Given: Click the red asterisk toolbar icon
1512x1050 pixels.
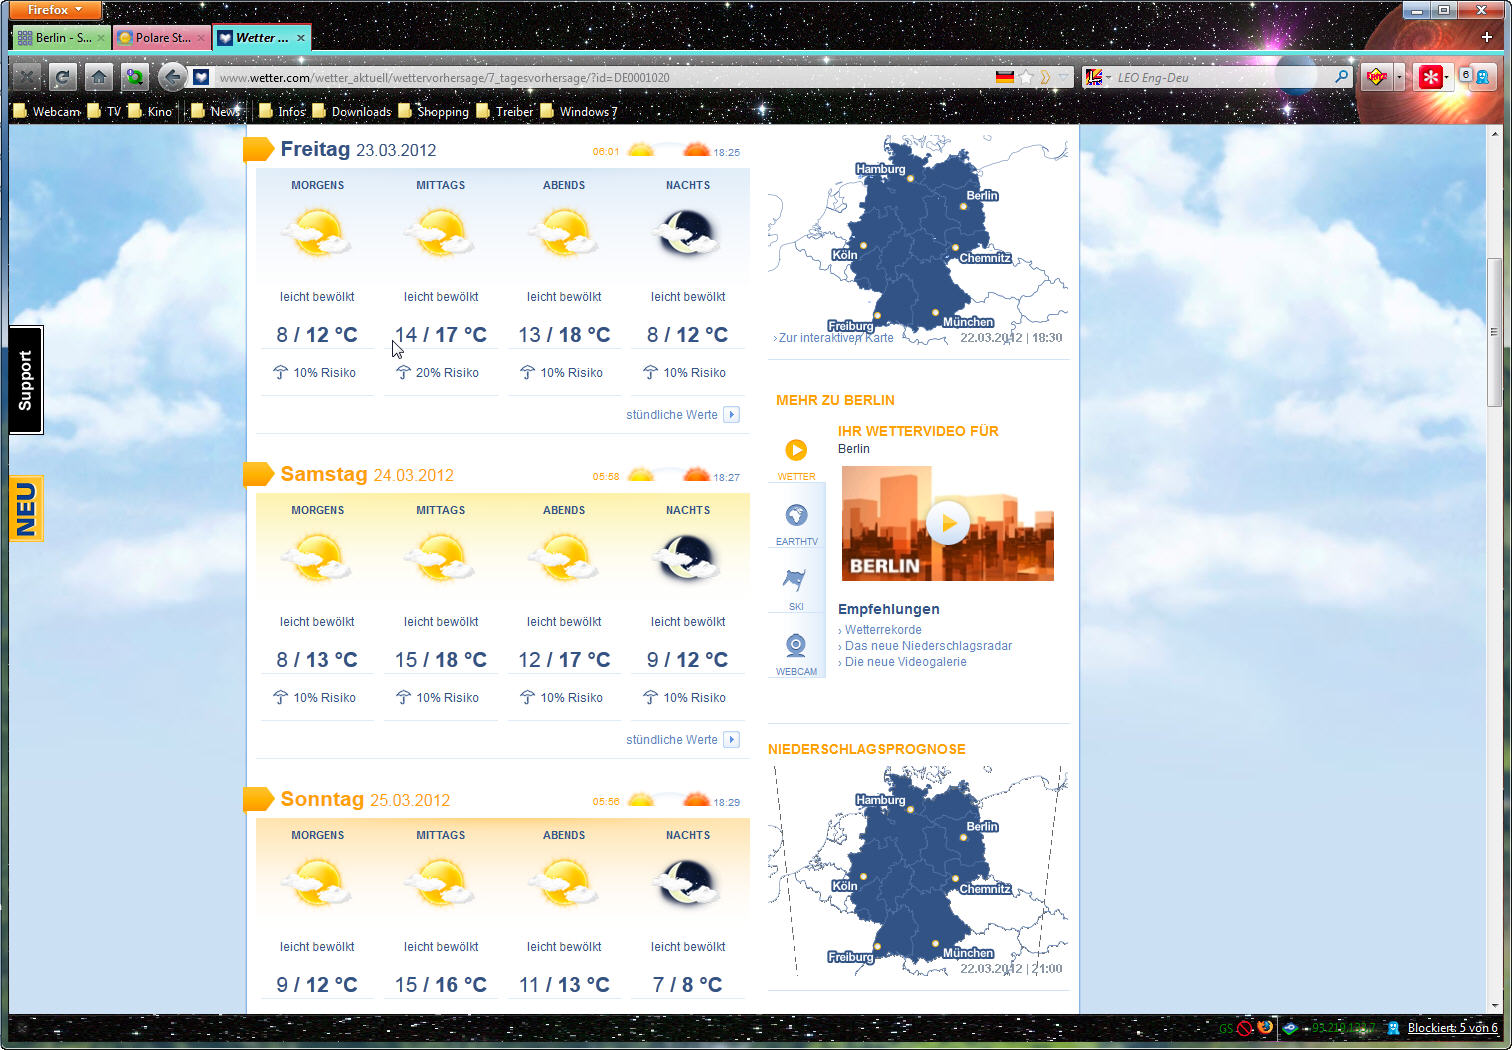Looking at the screenshot, I should 1430,77.
